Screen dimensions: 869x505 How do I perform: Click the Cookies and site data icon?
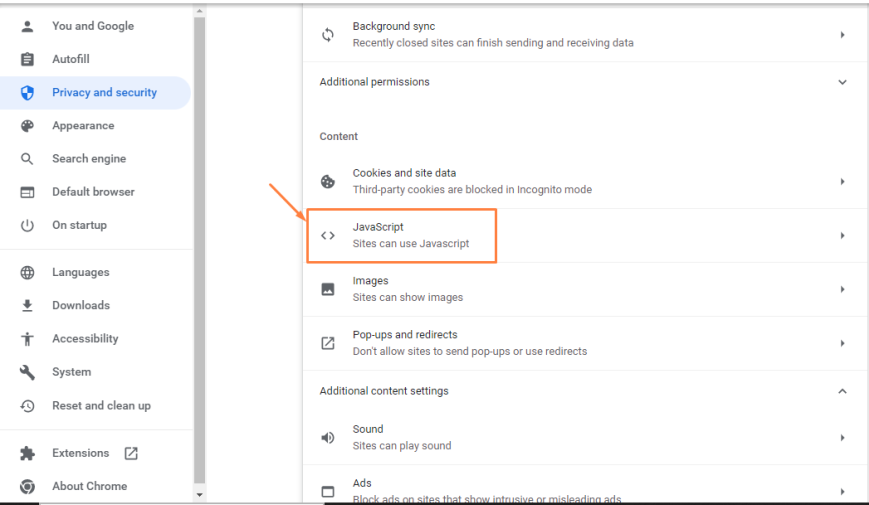(328, 181)
